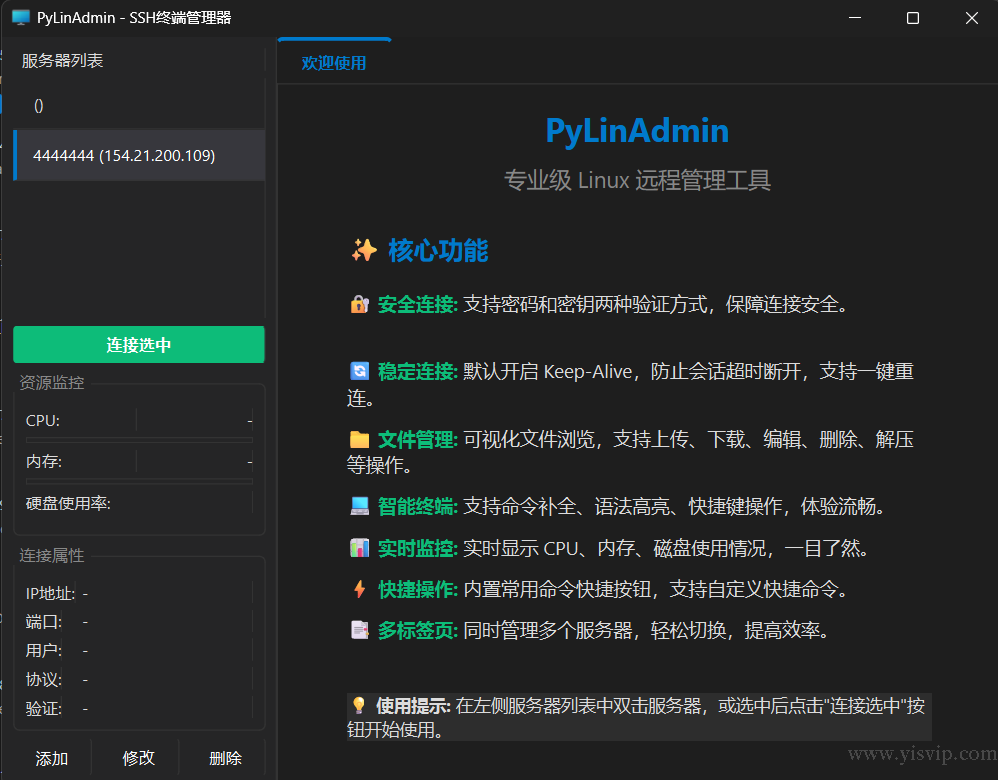Click the lightbulb icon beside 使用提示
Image resolution: width=998 pixels, height=780 pixels.
point(359,706)
